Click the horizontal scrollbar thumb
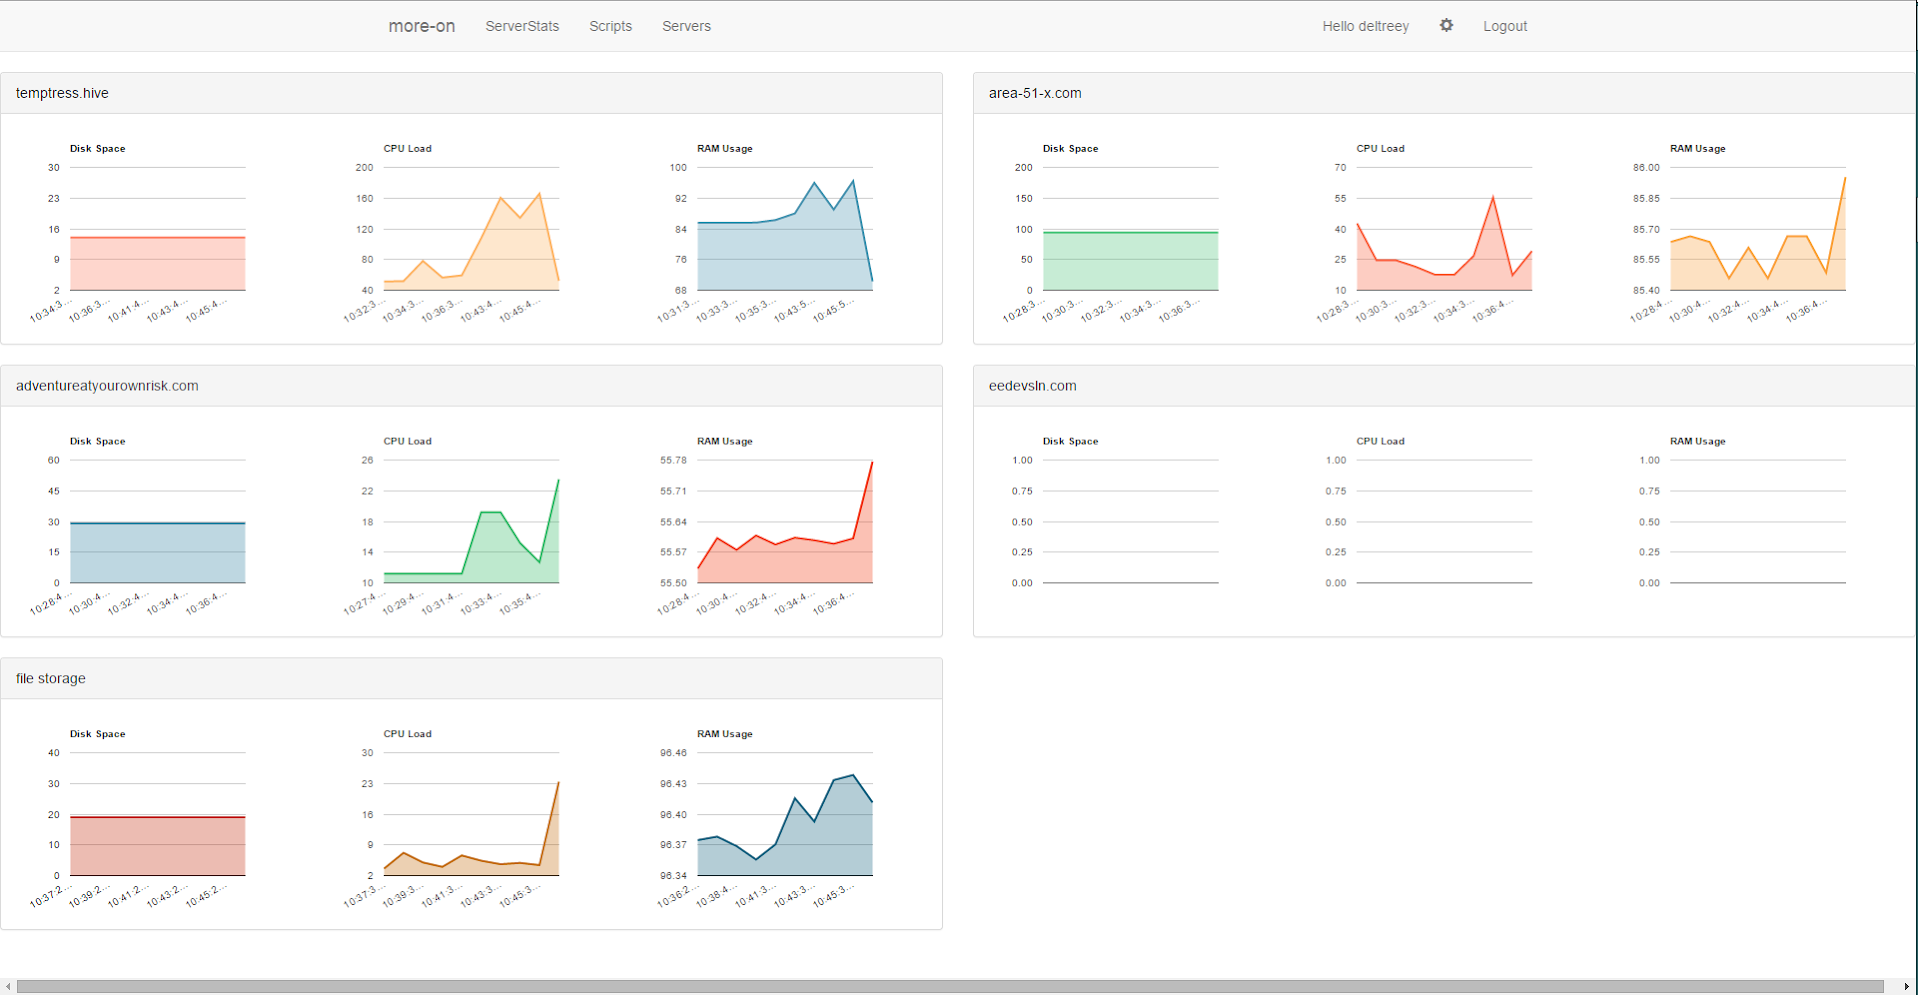 [x=950, y=987]
